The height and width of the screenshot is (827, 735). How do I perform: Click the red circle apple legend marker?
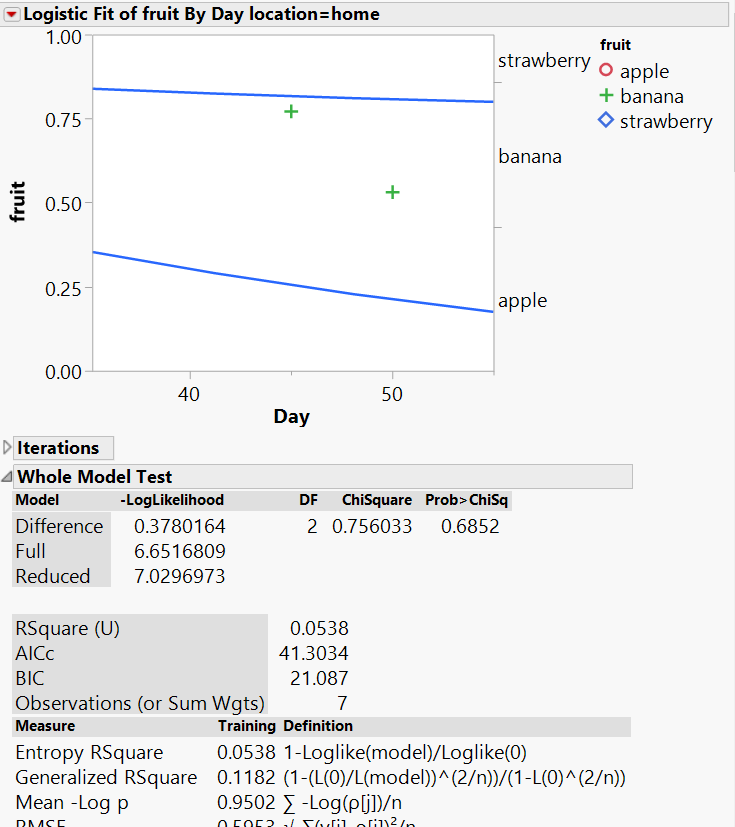[606, 71]
